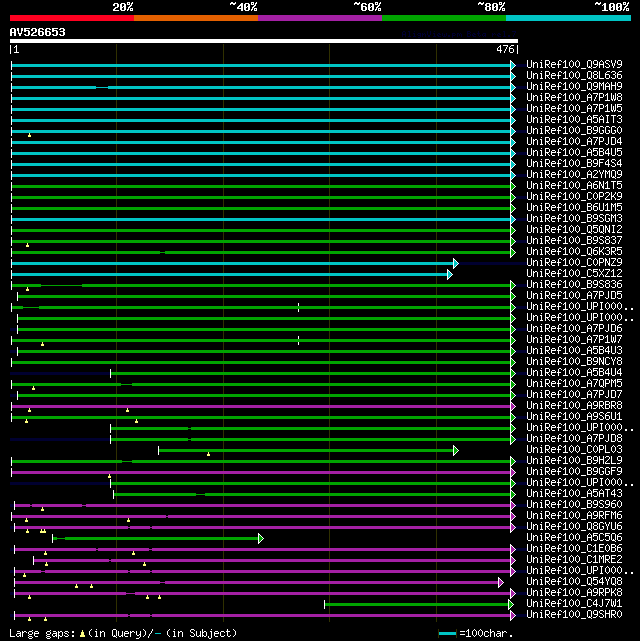Click the green alignment bar for A7PJD7
640x641 pixels.
click(264, 395)
